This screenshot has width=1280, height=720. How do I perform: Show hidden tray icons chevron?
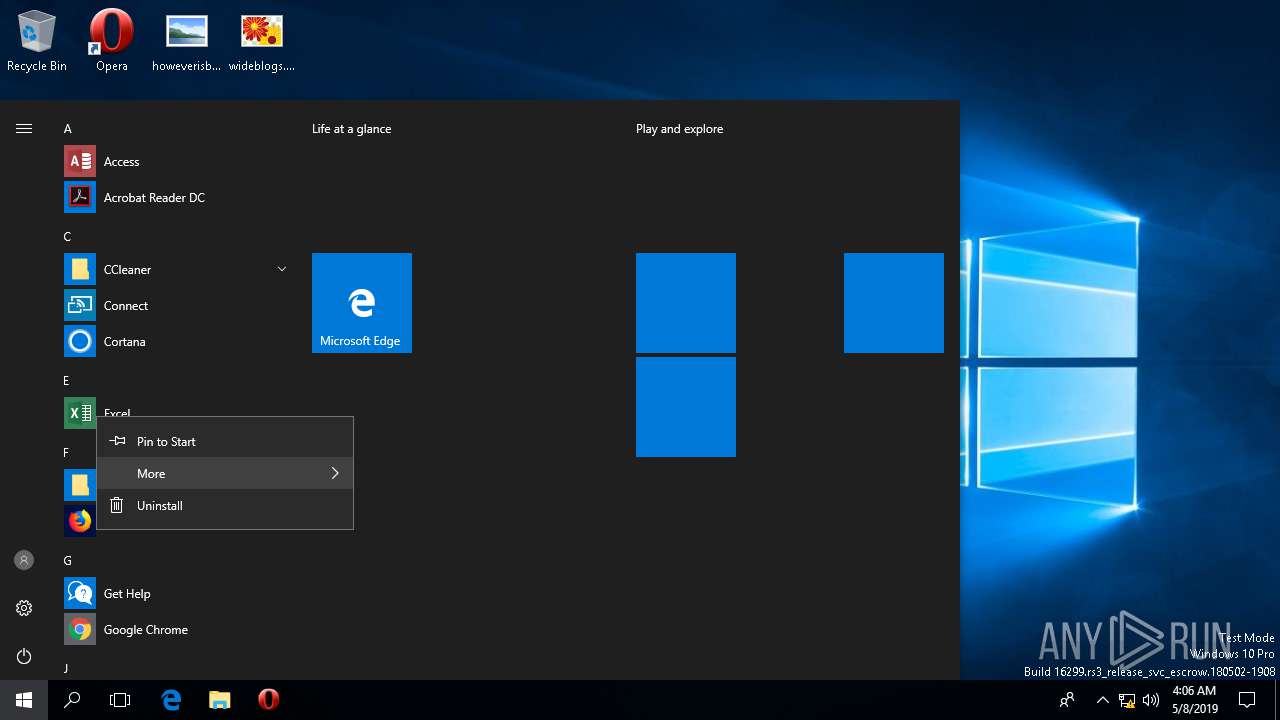[1102, 700]
